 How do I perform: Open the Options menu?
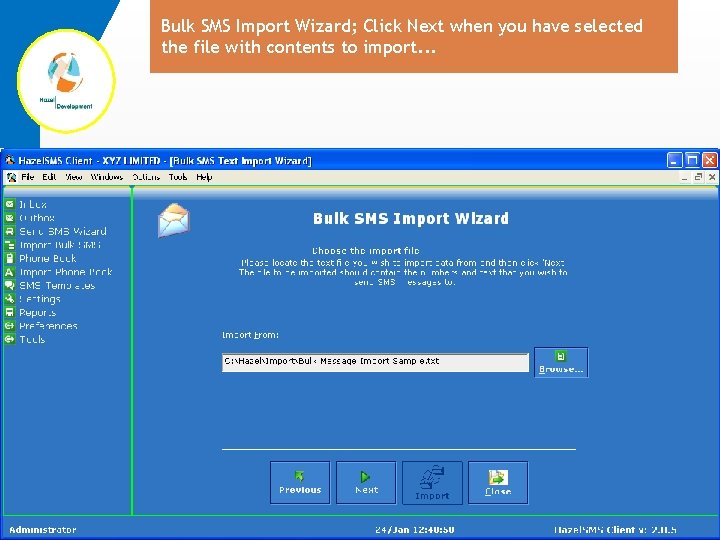[x=146, y=177]
